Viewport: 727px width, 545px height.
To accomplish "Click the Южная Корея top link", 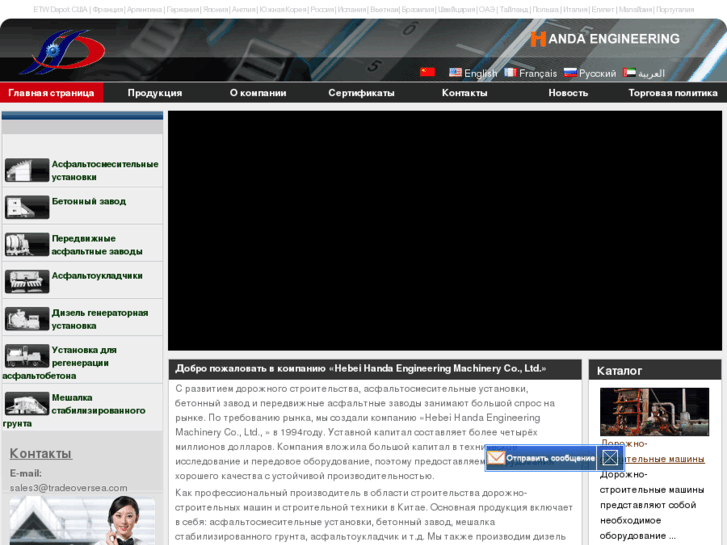I will [283, 9].
